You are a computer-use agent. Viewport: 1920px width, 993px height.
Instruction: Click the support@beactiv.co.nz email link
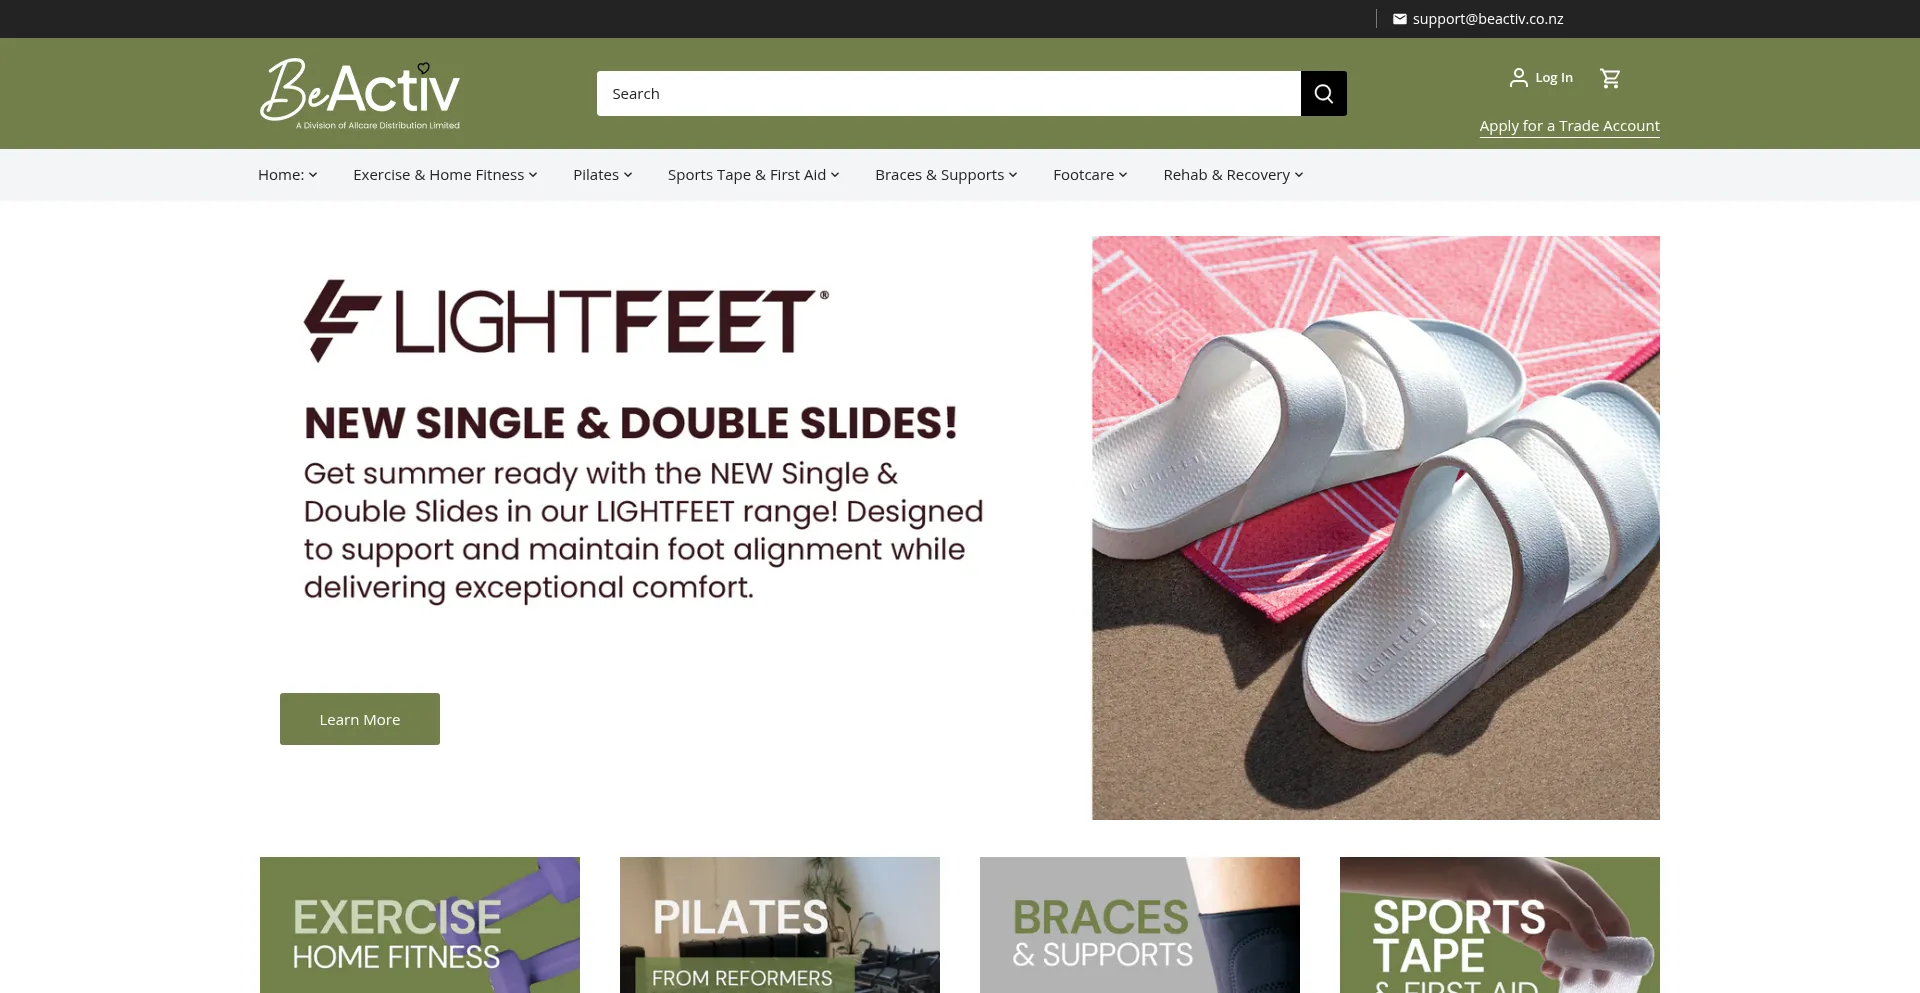(1487, 19)
